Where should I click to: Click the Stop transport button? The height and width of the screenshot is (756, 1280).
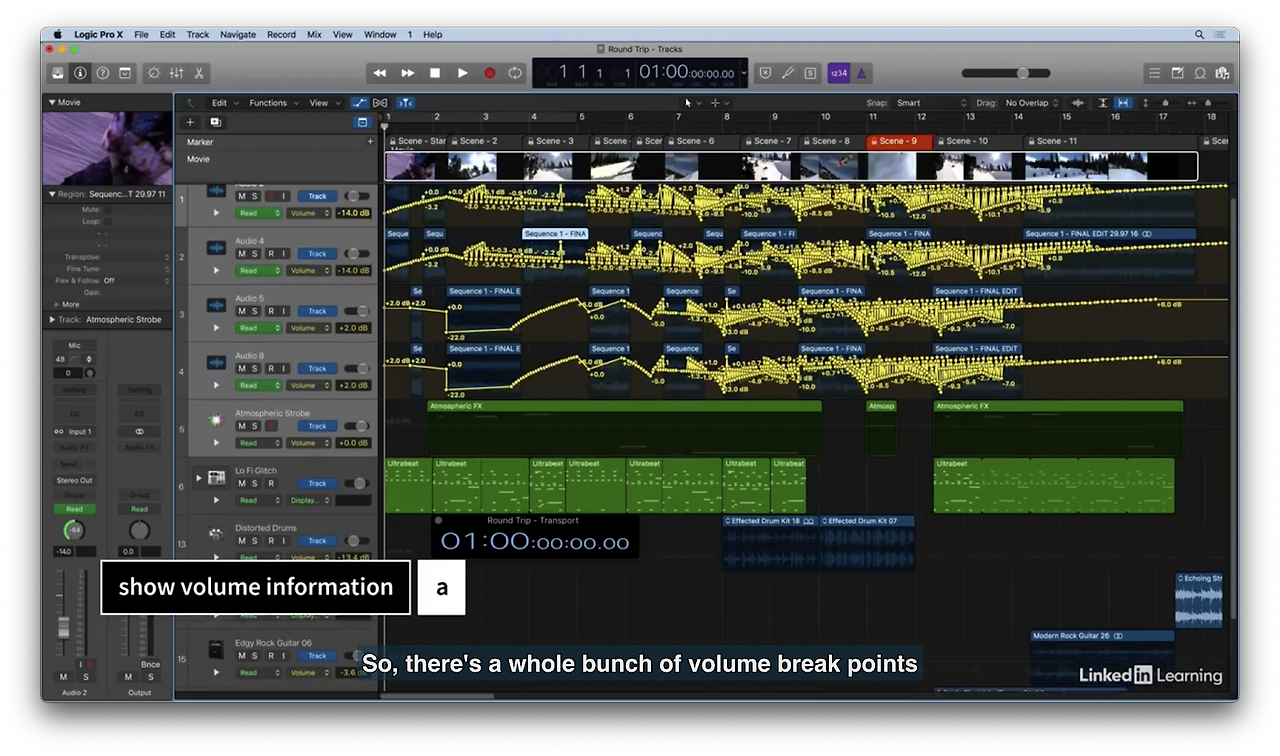coord(435,73)
